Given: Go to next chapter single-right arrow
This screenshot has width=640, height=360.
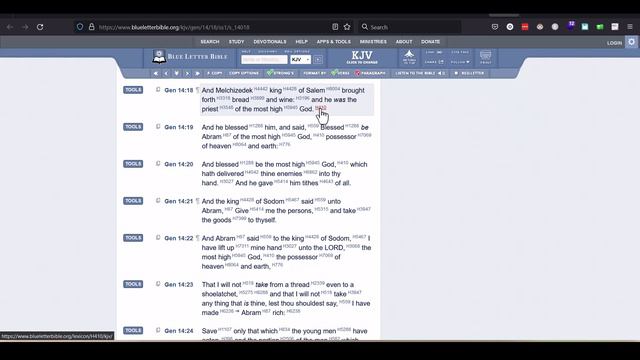Looking at the screenshot, I should pos(187,73).
